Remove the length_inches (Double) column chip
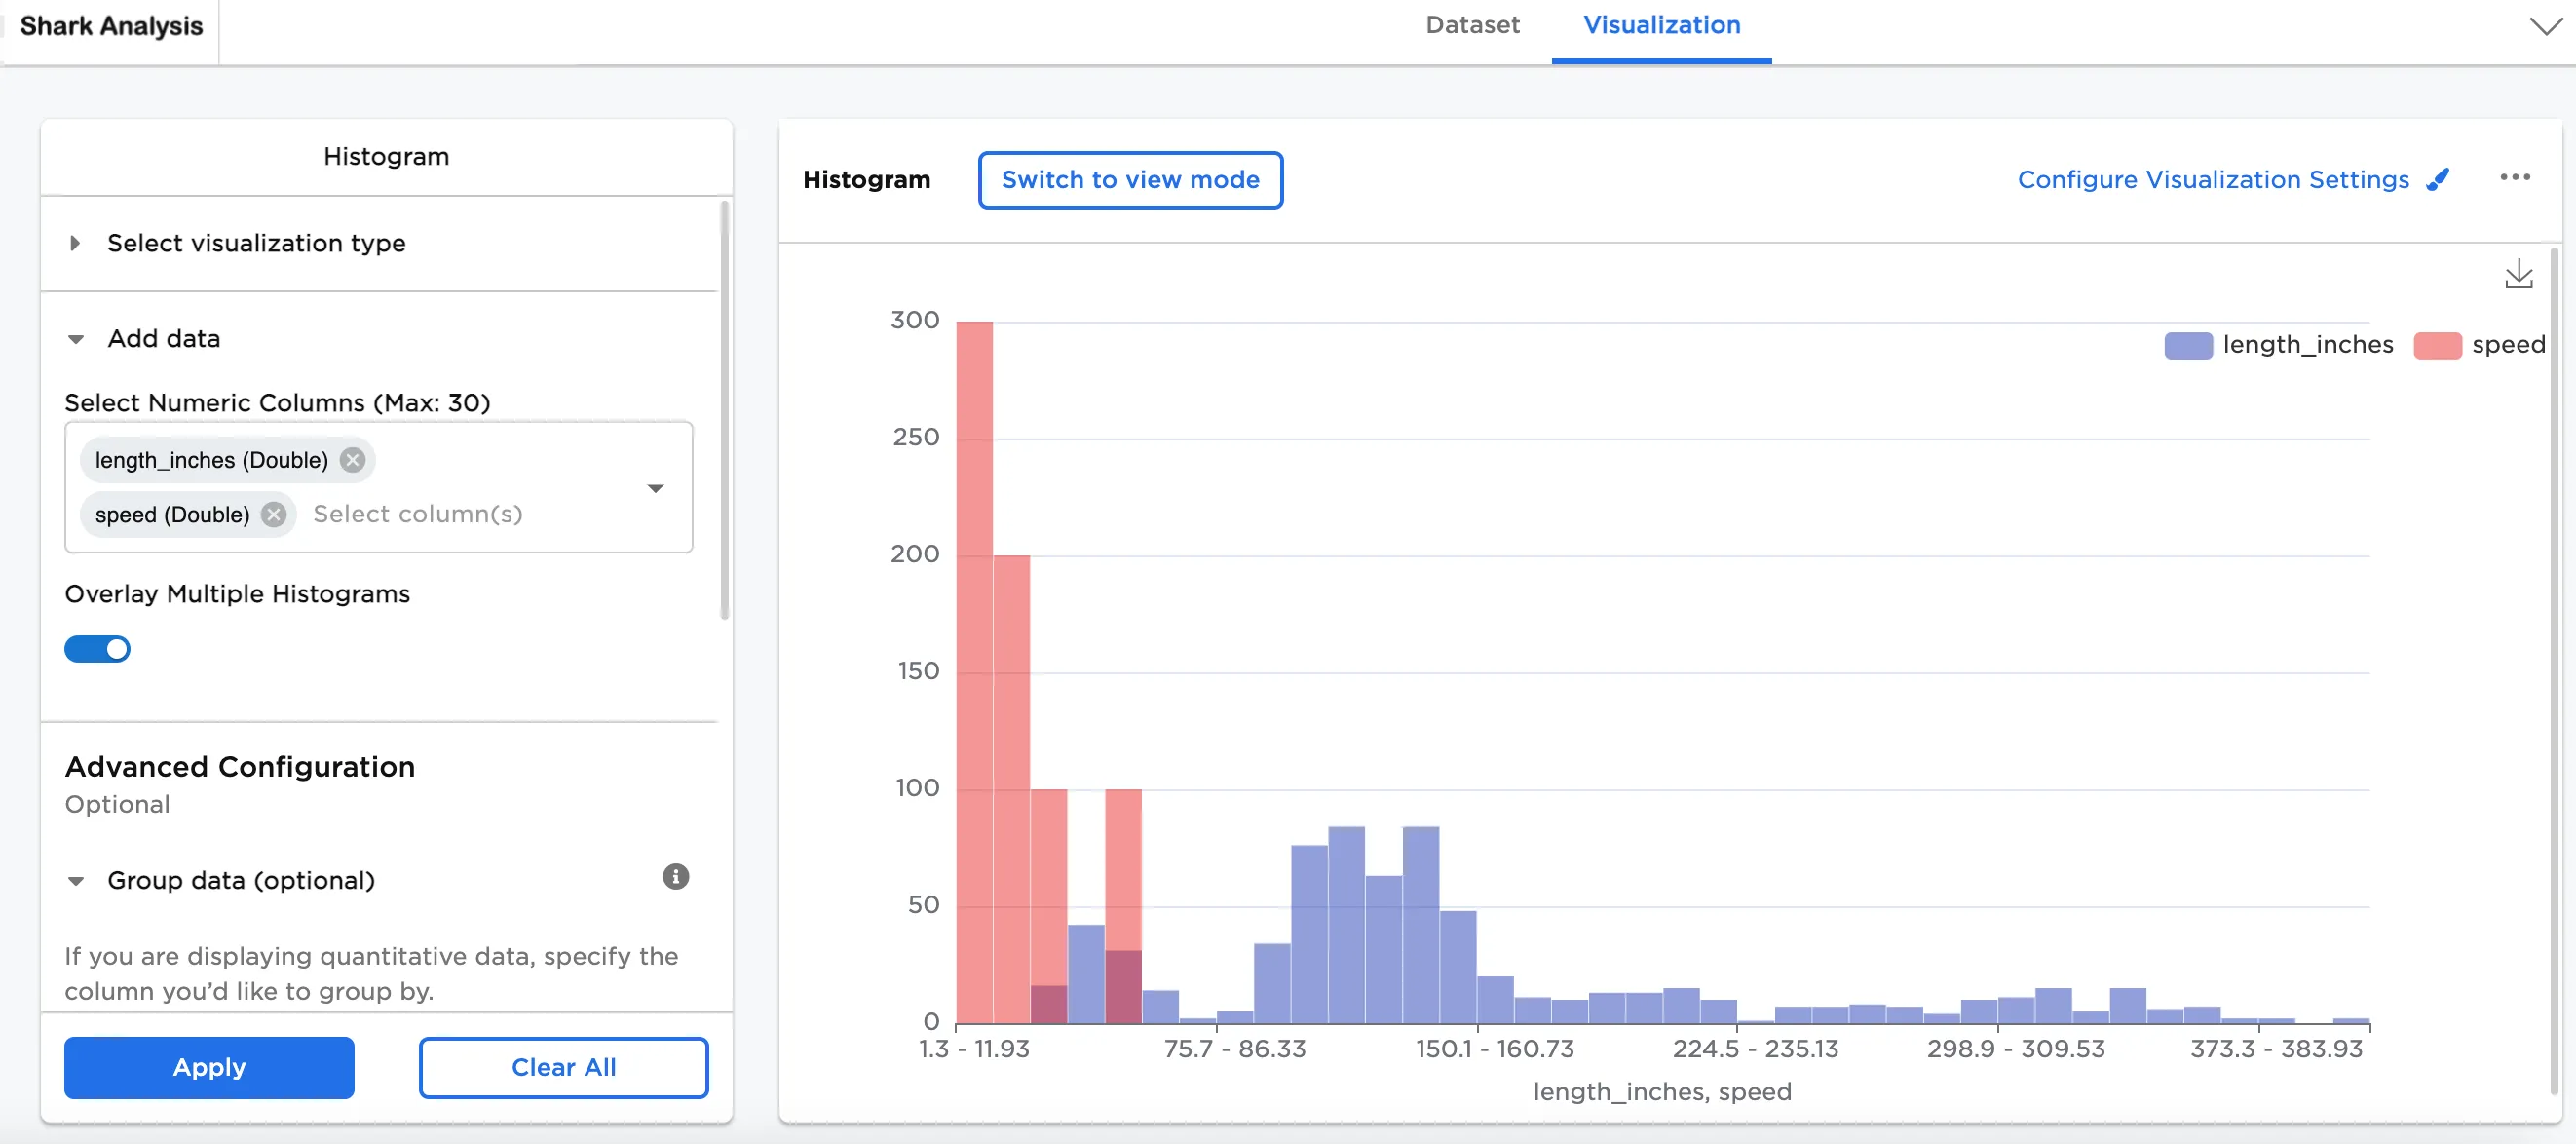Image resolution: width=2576 pixels, height=1144 pixels. click(352, 460)
